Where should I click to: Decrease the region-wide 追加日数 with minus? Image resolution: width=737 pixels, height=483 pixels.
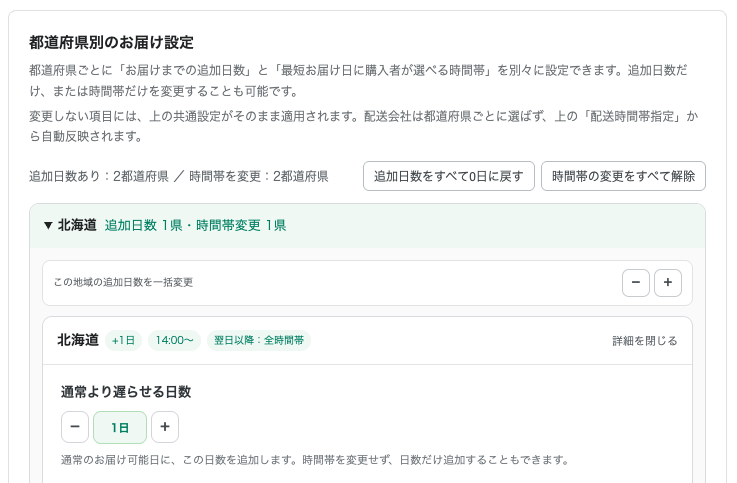pyautogui.click(x=636, y=283)
